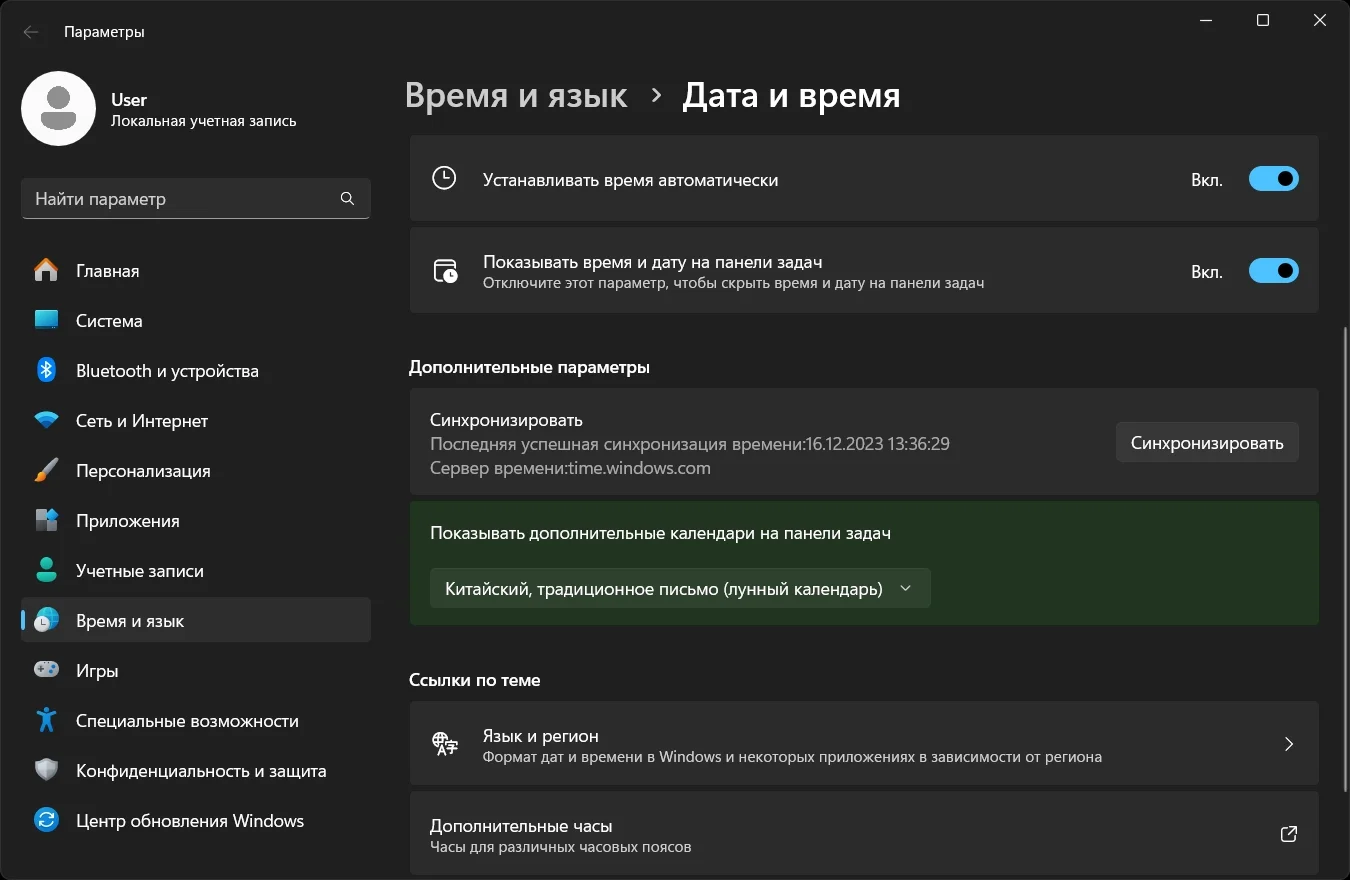The image size is (1350, 880).
Task: Click the Синхронизировать button
Action: tap(1207, 442)
